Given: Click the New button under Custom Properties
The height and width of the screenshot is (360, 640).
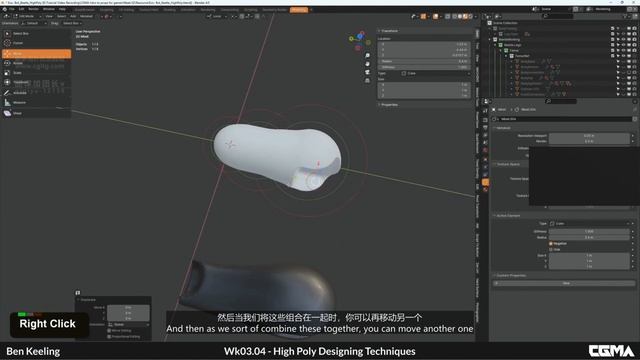Looking at the screenshot, I should [x=566, y=283].
